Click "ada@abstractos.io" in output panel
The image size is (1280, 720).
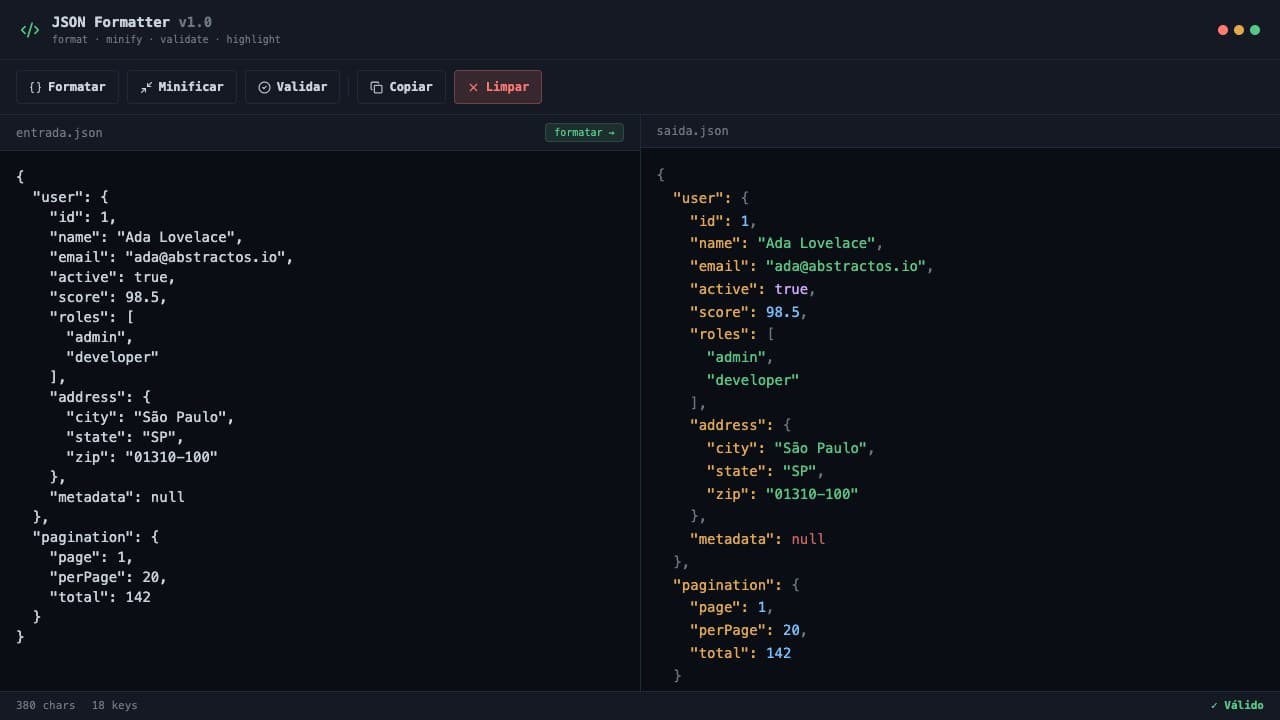(x=846, y=266)
